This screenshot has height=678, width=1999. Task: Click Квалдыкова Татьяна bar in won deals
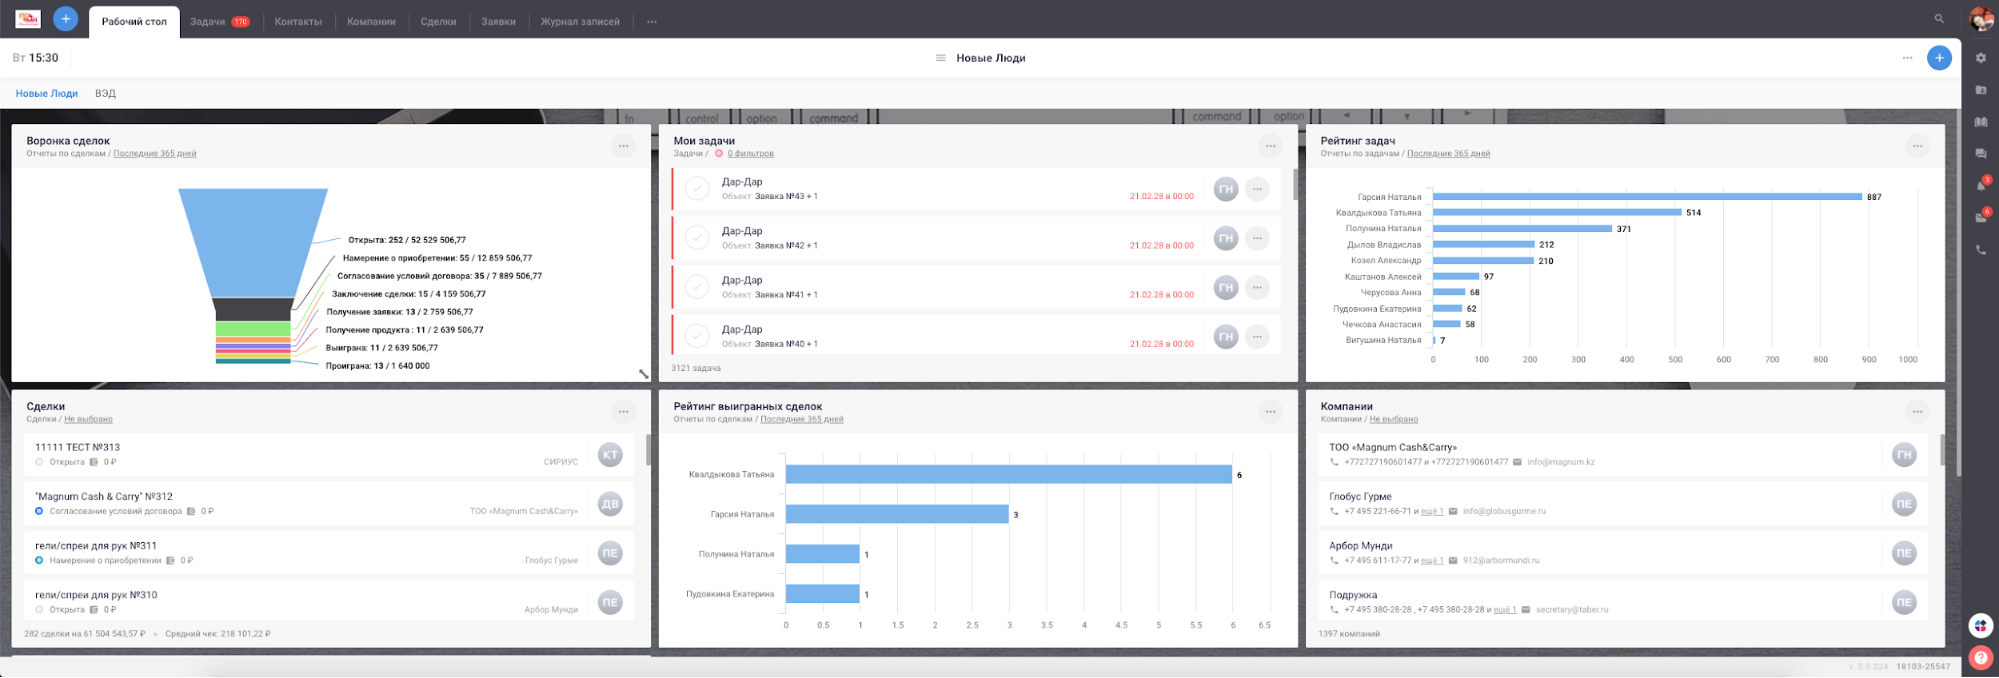tap(1008, 474)
